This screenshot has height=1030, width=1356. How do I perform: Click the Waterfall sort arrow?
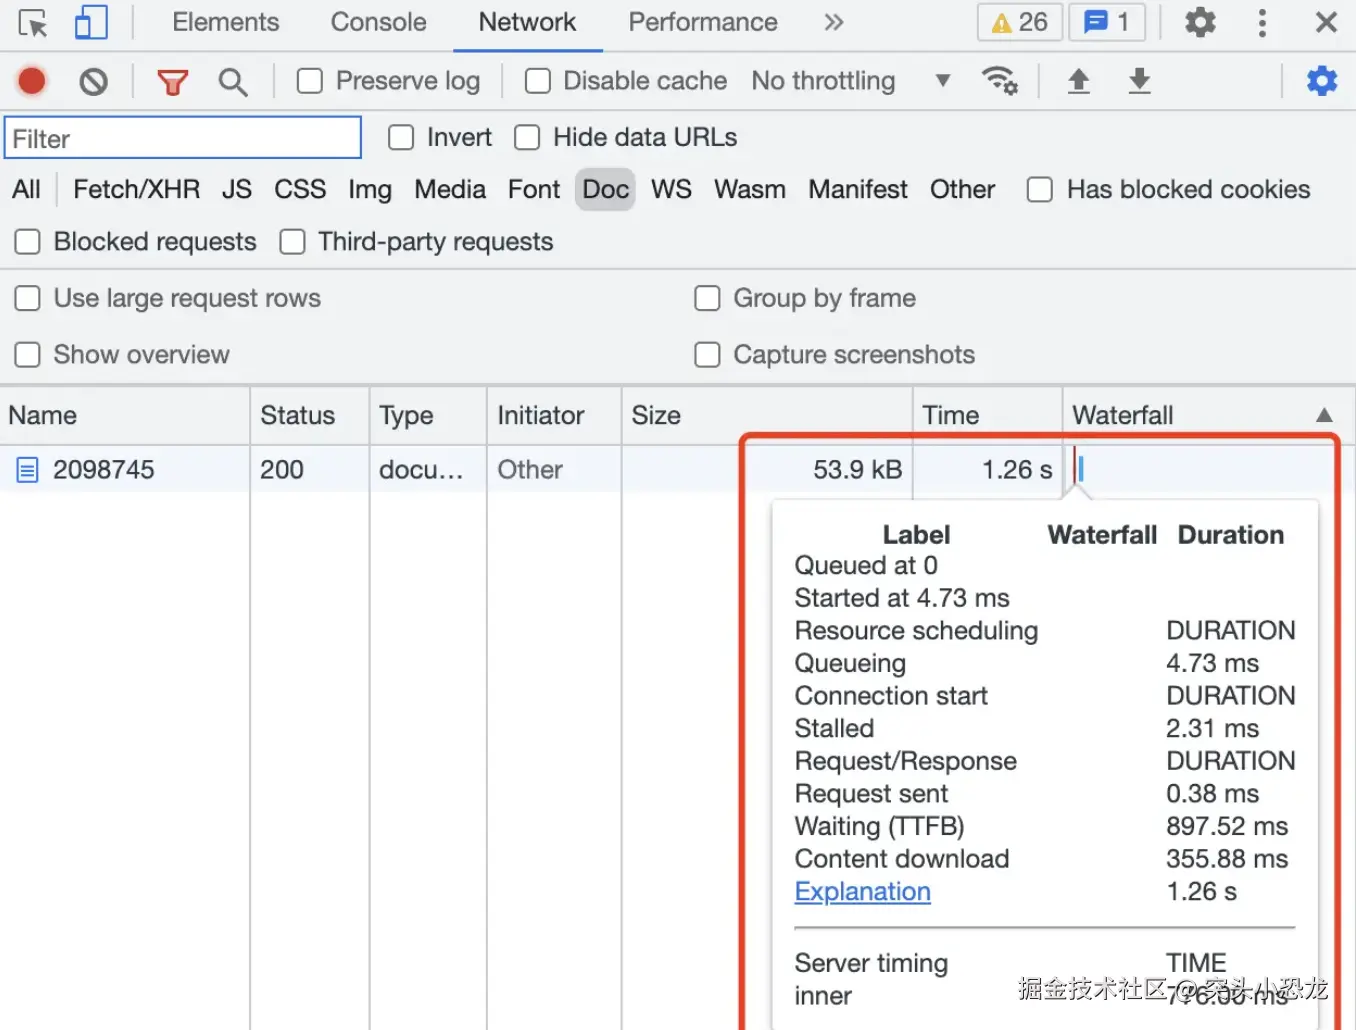pos(1324,415)
